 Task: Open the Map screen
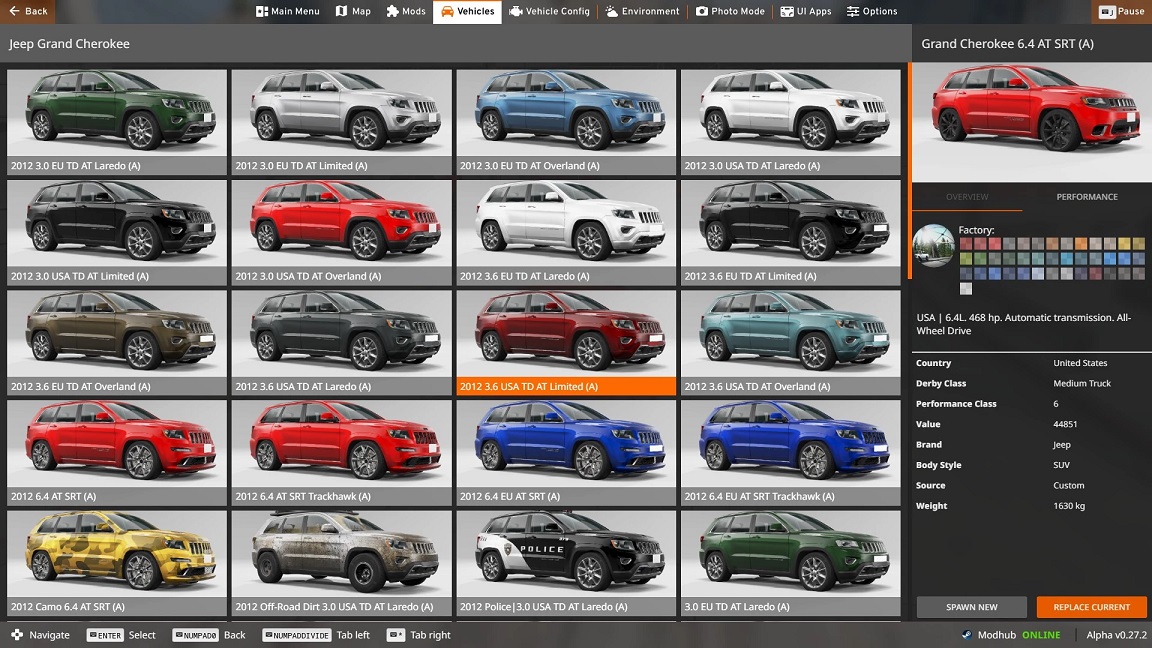(x=353, y=11)
